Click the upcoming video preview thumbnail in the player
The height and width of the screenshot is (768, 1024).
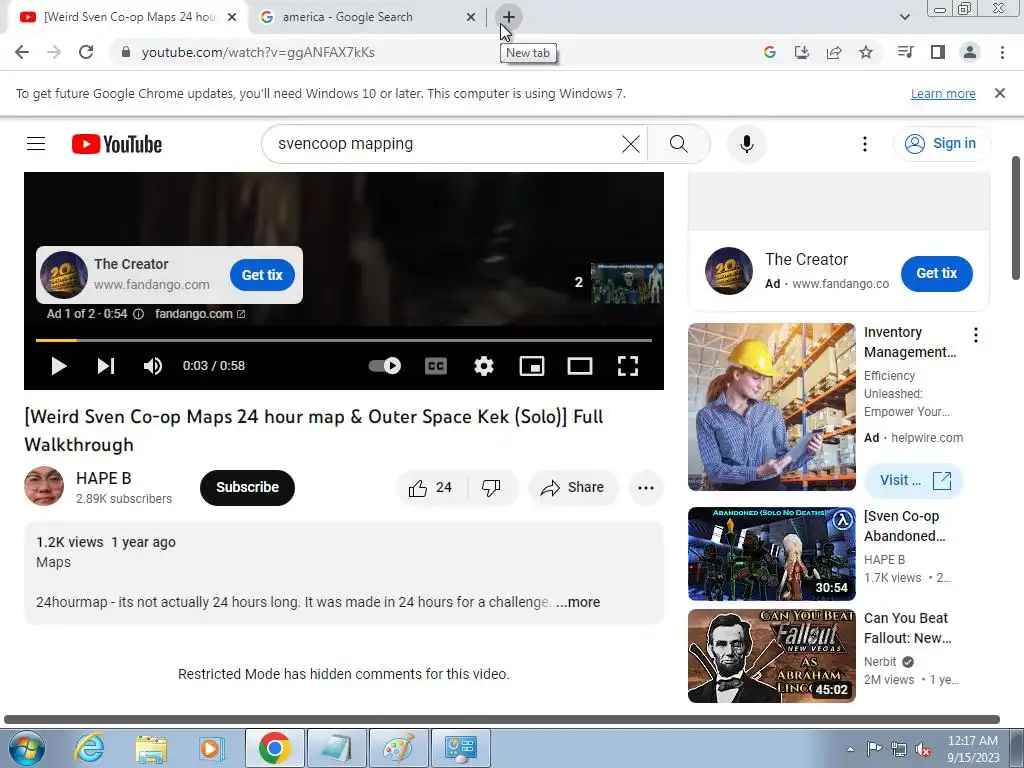coord(626,283)
